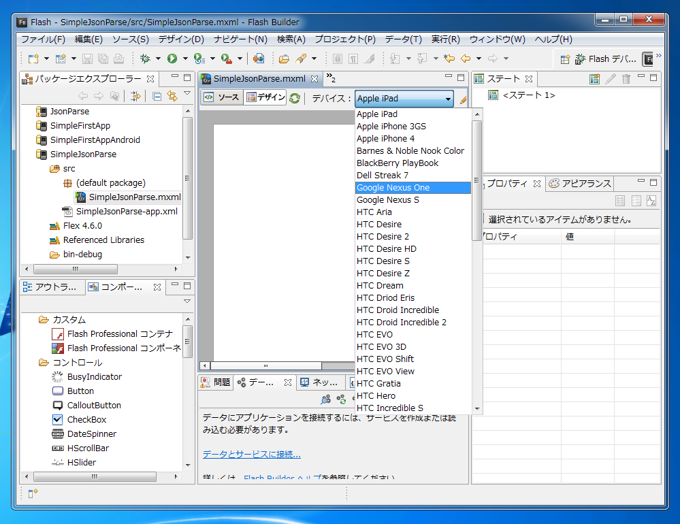Click the alphabetical view icon in Properties panel
This screenshot has height=524, width=680.
pos(651,200)
